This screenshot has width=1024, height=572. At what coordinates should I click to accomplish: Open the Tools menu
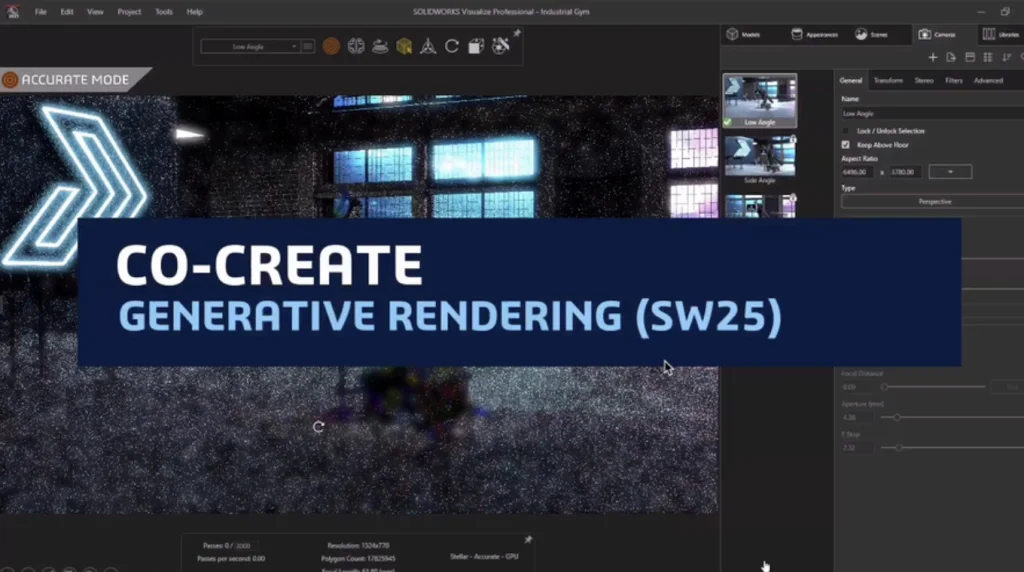164,12
